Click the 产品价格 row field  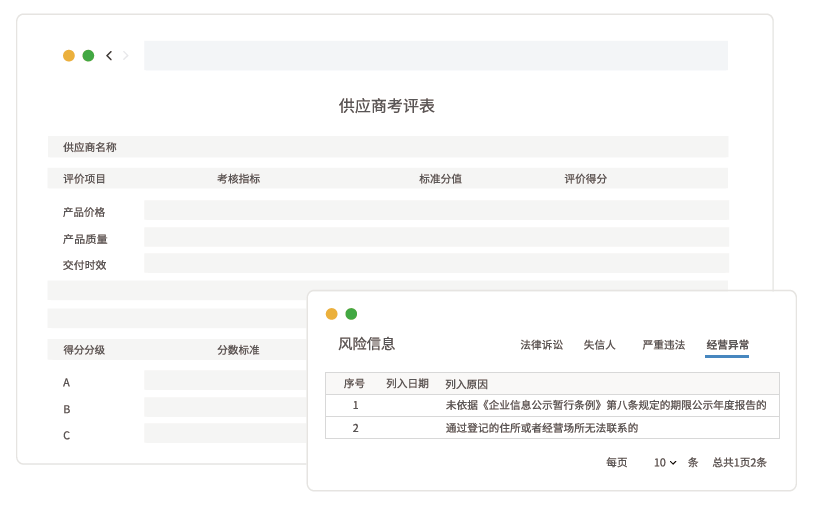[x=435, y=211]
